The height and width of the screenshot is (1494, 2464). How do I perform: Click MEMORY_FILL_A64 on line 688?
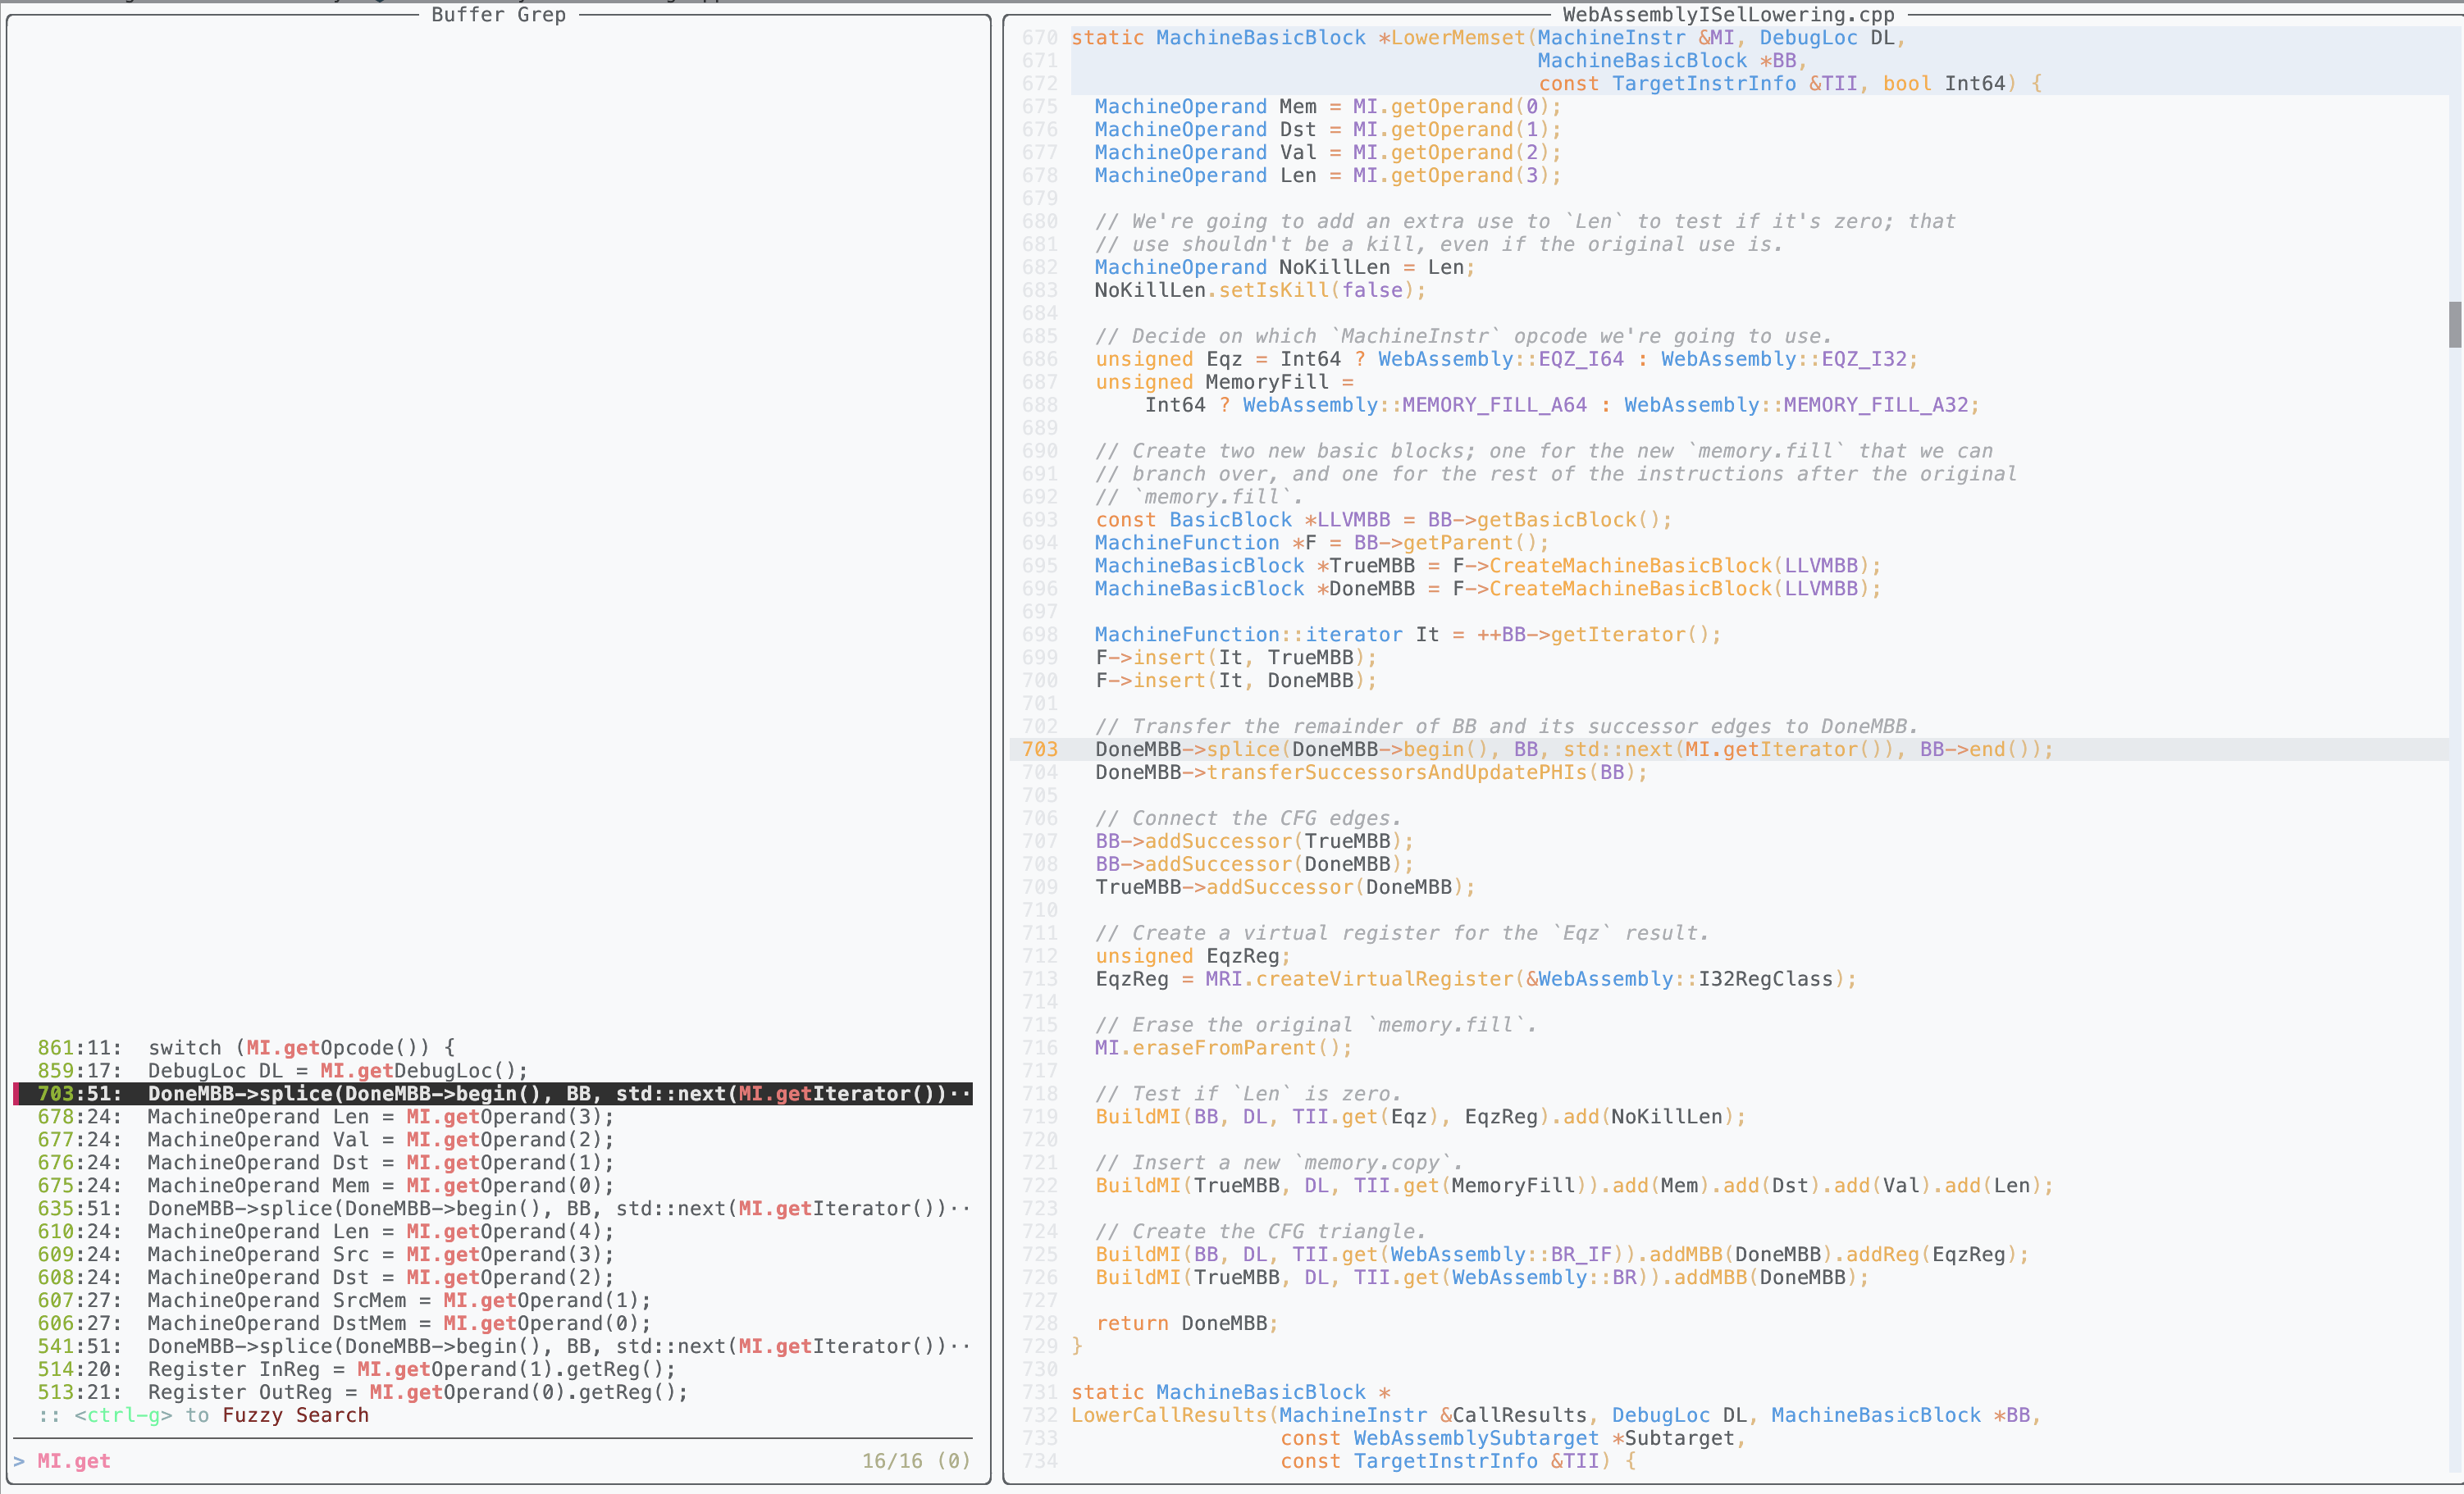1494,405
